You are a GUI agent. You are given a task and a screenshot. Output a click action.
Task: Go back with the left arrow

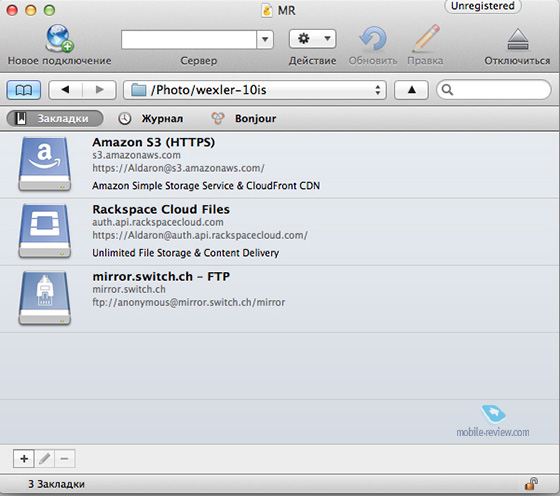pyautogui.click(x=65, y=90)
